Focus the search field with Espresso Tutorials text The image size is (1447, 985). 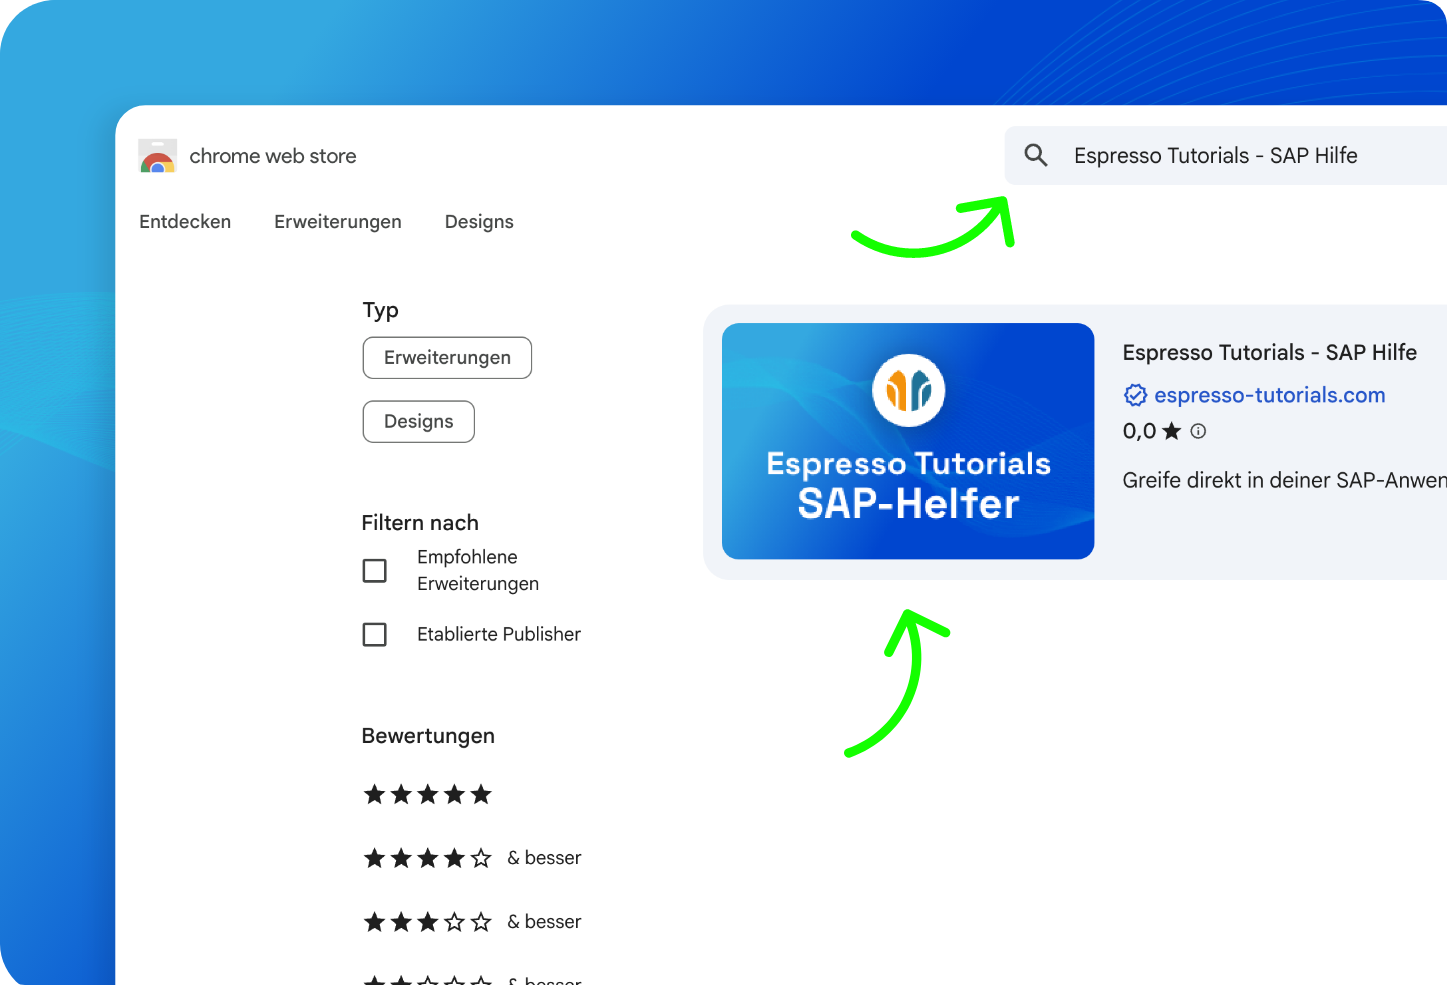pos(1226,155)
